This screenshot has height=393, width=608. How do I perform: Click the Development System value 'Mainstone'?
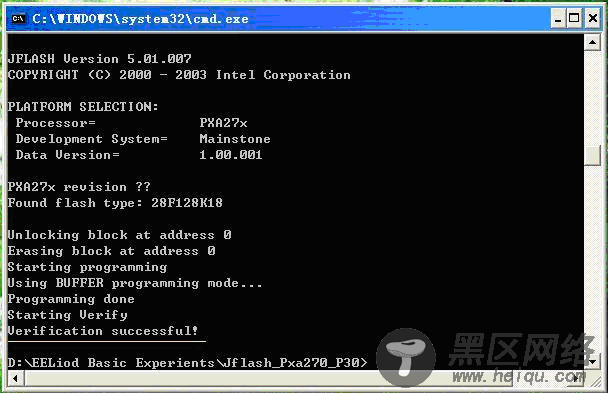point(235,139)
